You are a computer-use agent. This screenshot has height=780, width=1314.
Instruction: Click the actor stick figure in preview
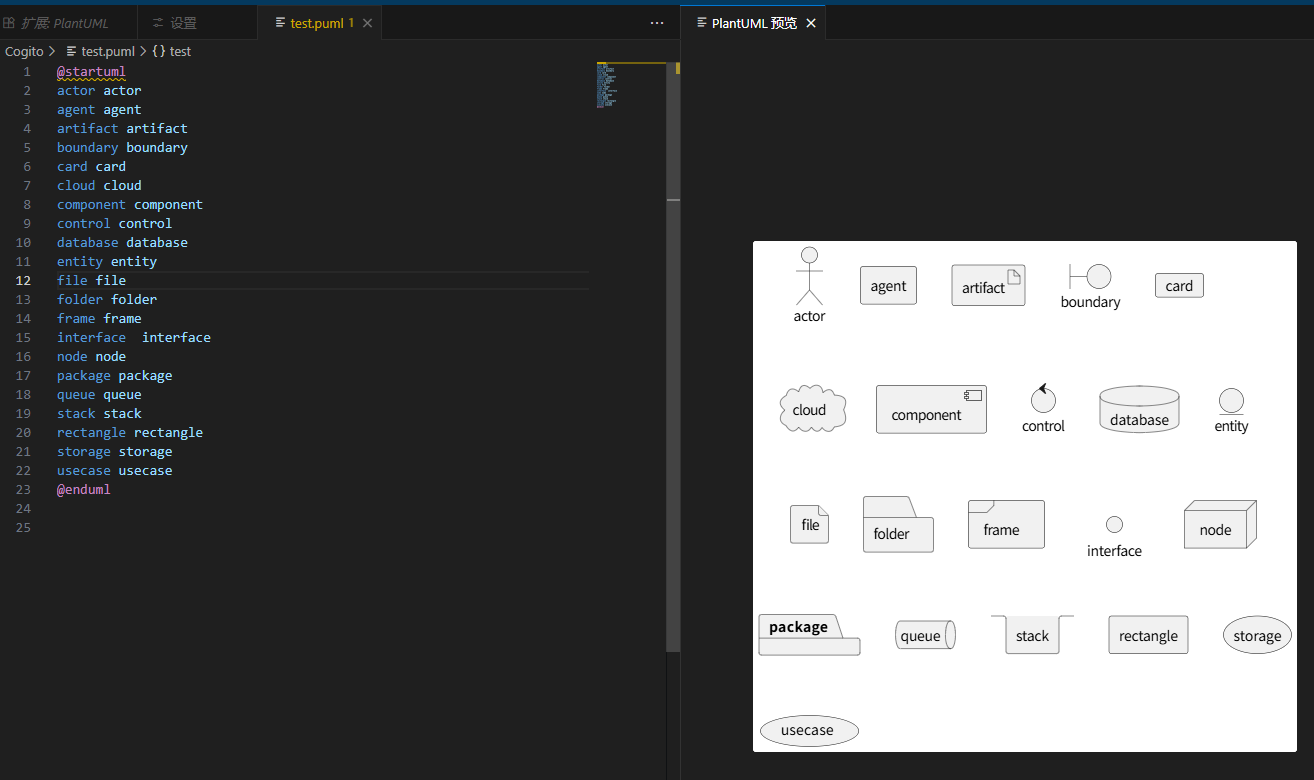click(x=809, y=276)
